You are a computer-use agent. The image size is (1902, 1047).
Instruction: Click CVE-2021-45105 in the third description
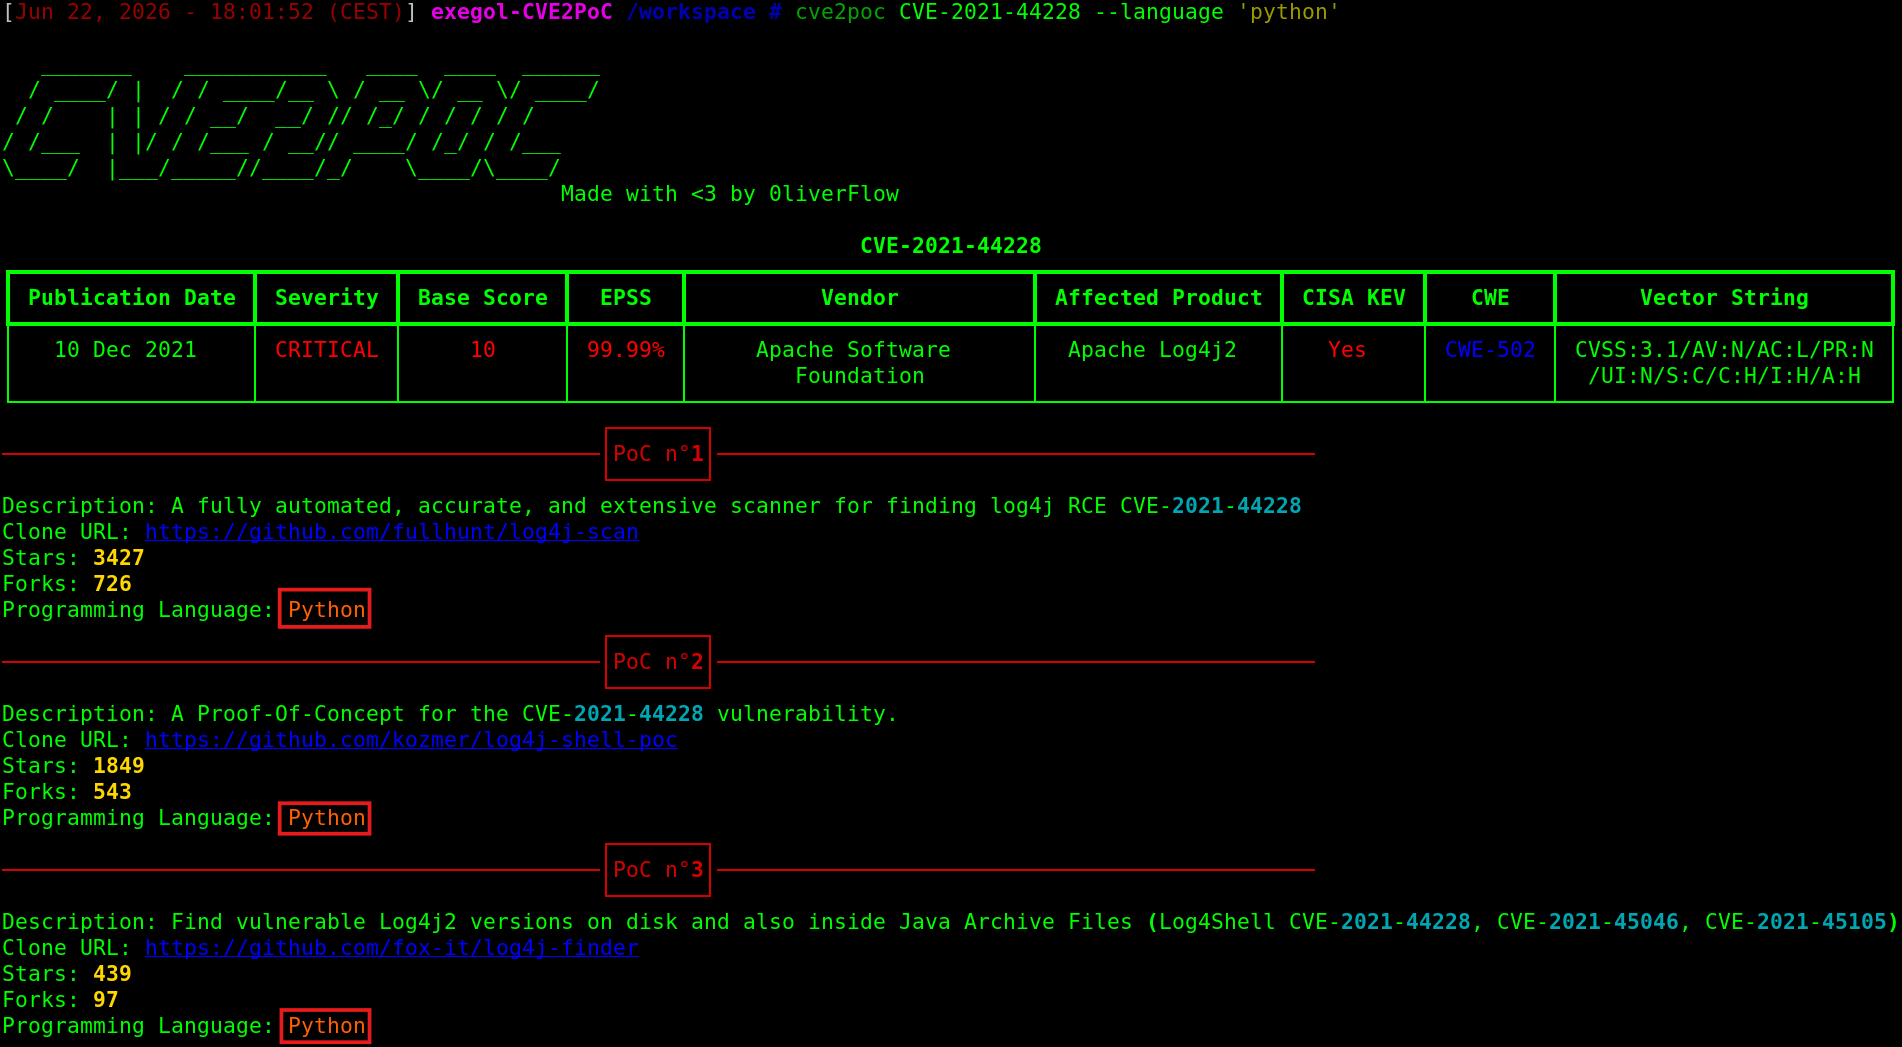pos(1796,922)
